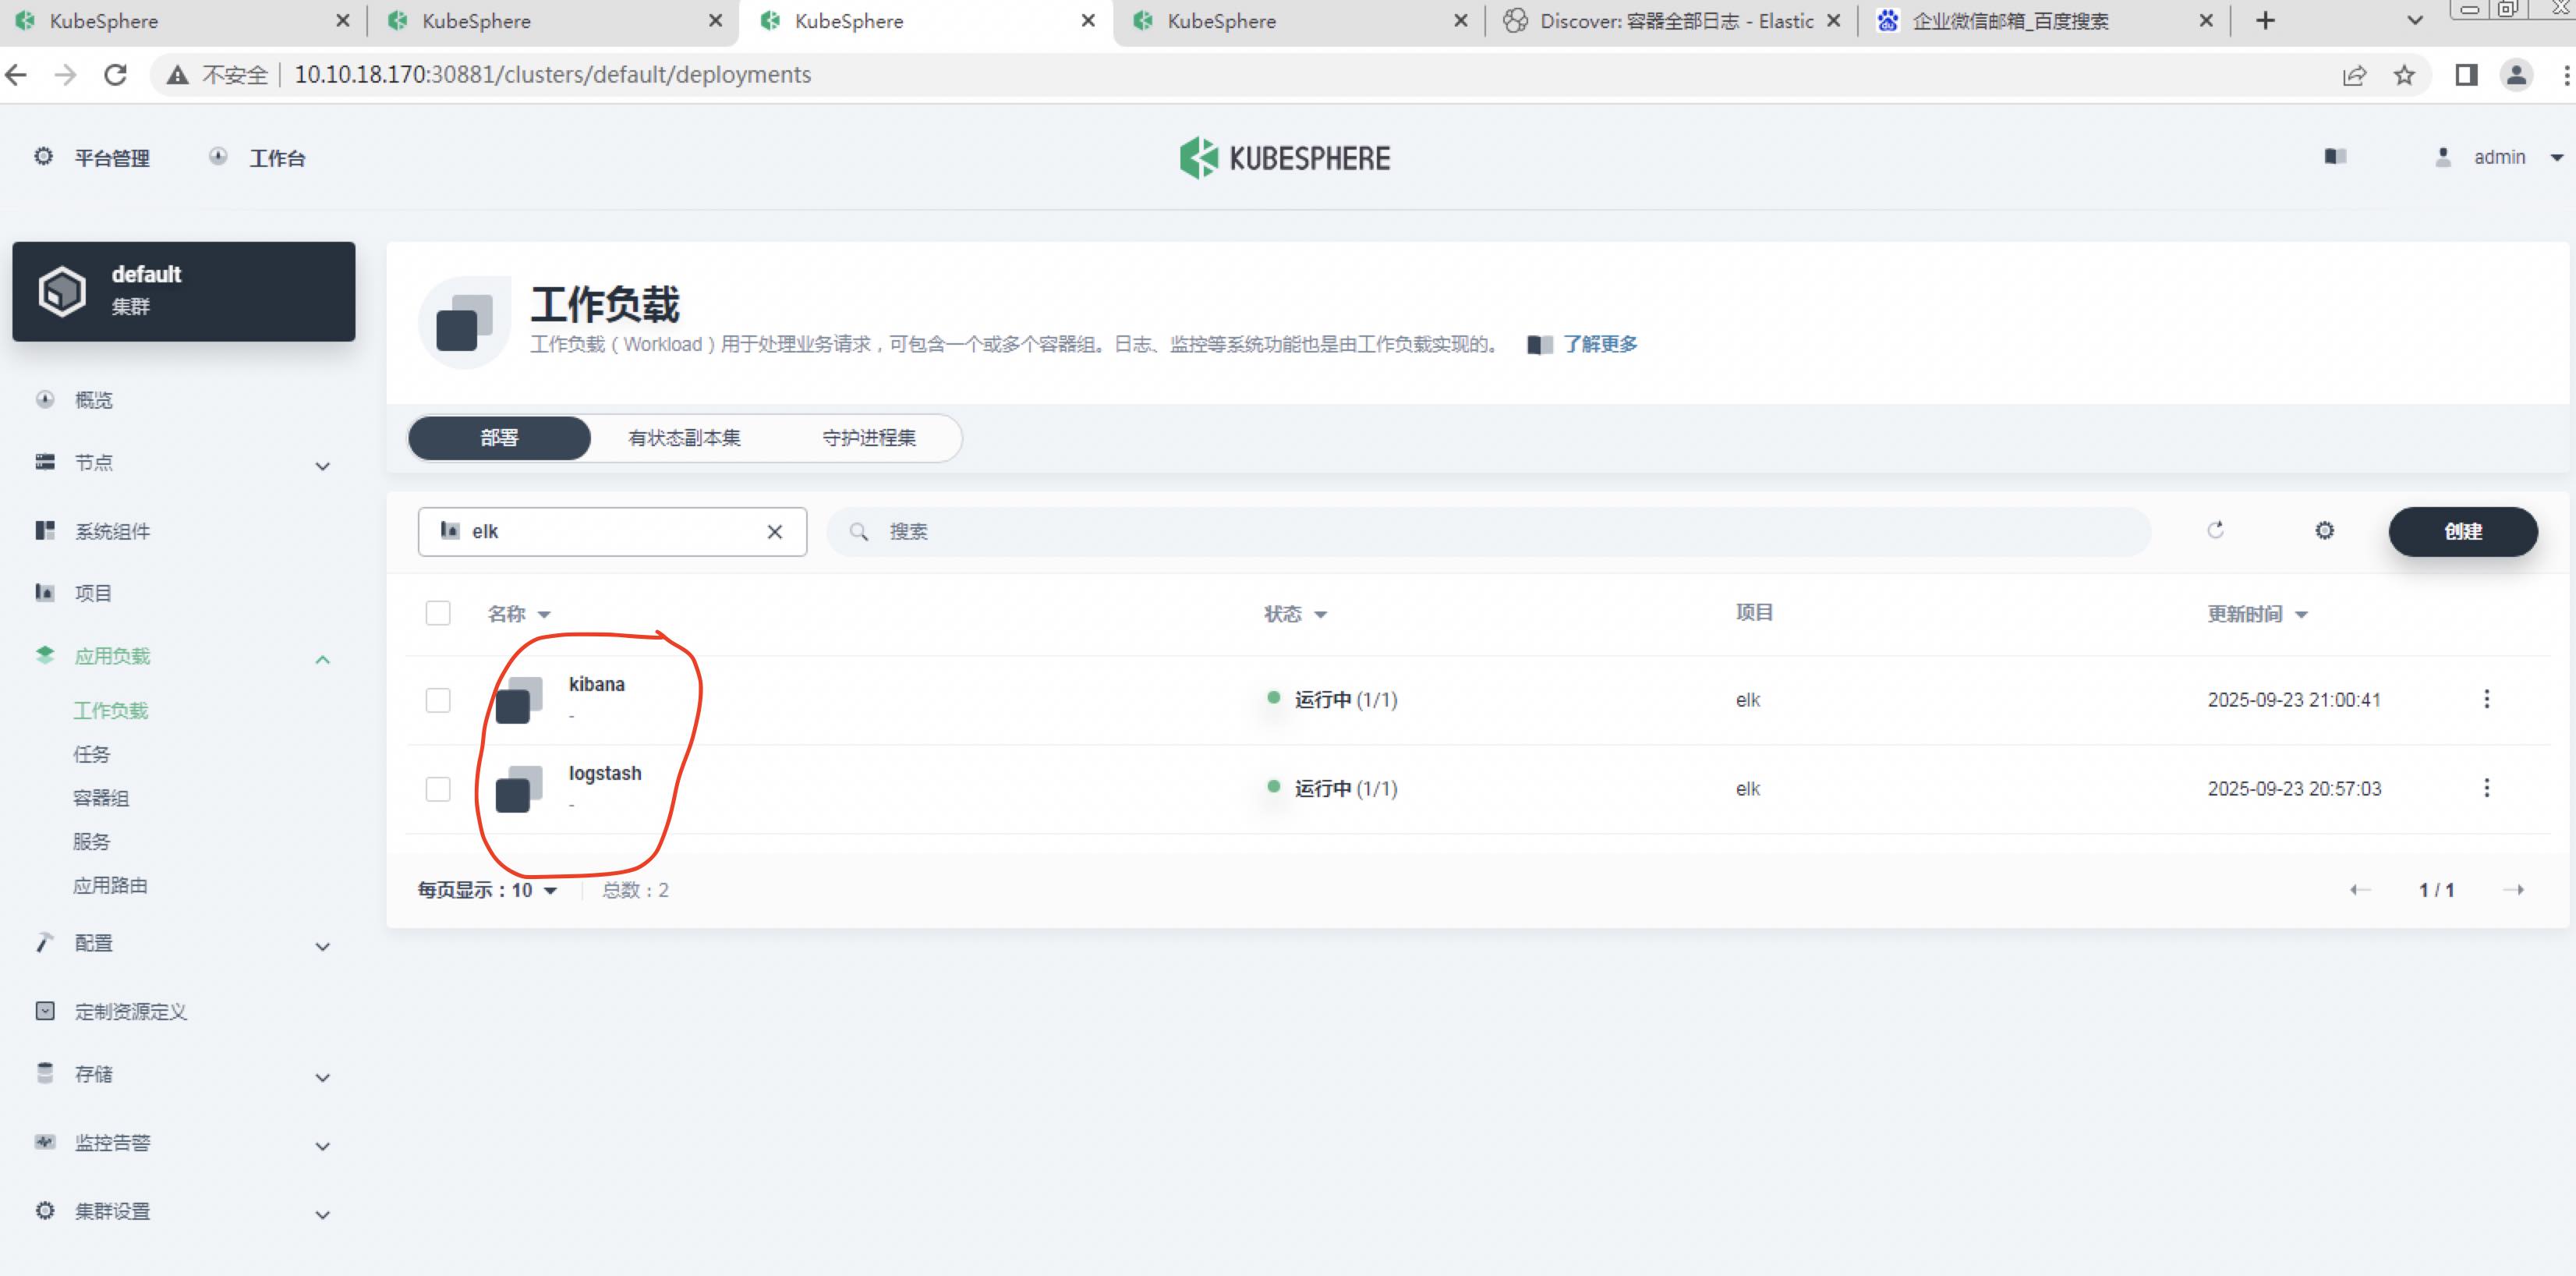Click the KubeSphere logo in header
This screenshot has width=2576, height=1276.
click(1285, 157)
